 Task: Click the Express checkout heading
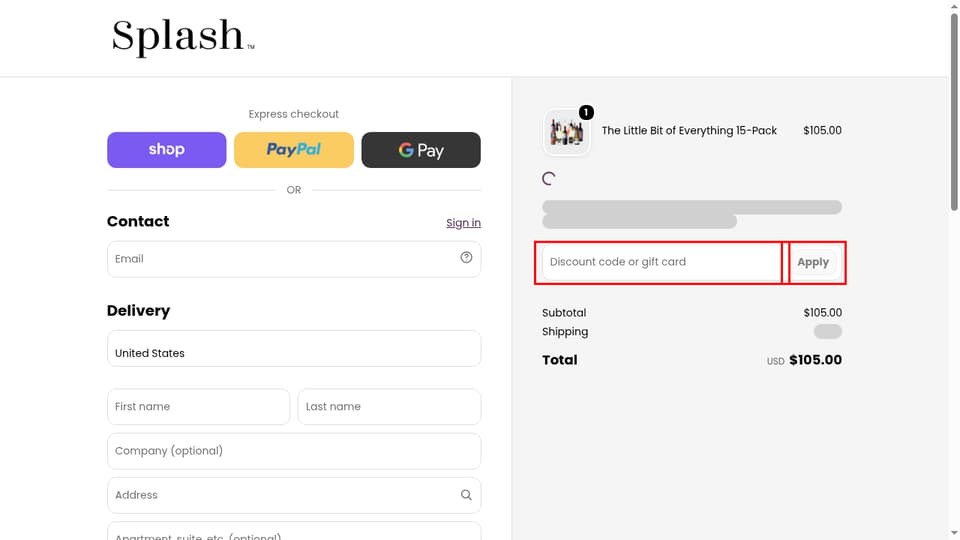294,114
